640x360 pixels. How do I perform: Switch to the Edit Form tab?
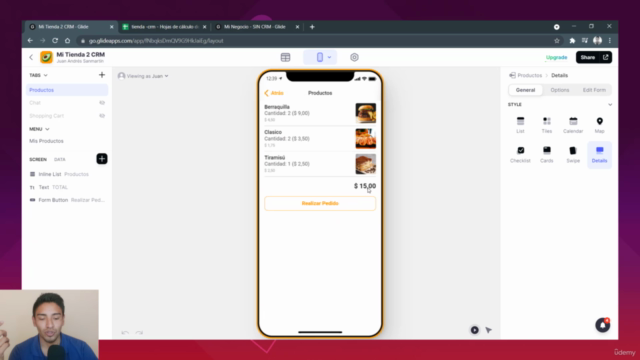594,90
